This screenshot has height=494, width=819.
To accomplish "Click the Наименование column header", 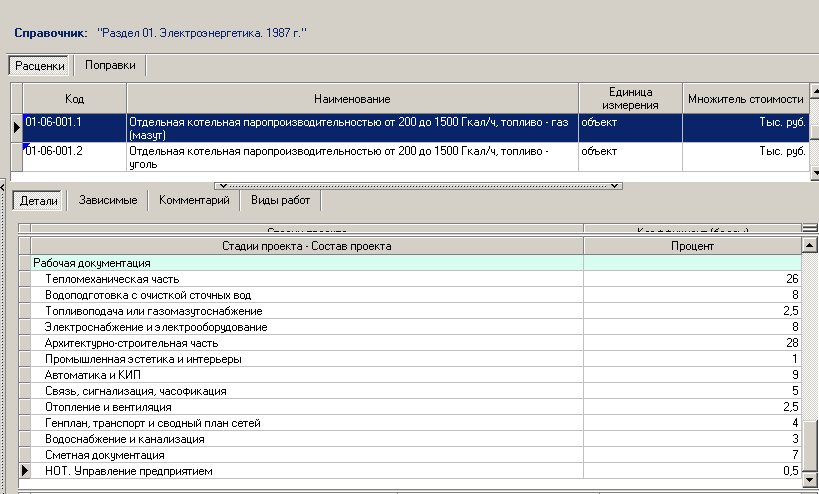I will coord(351,99).
